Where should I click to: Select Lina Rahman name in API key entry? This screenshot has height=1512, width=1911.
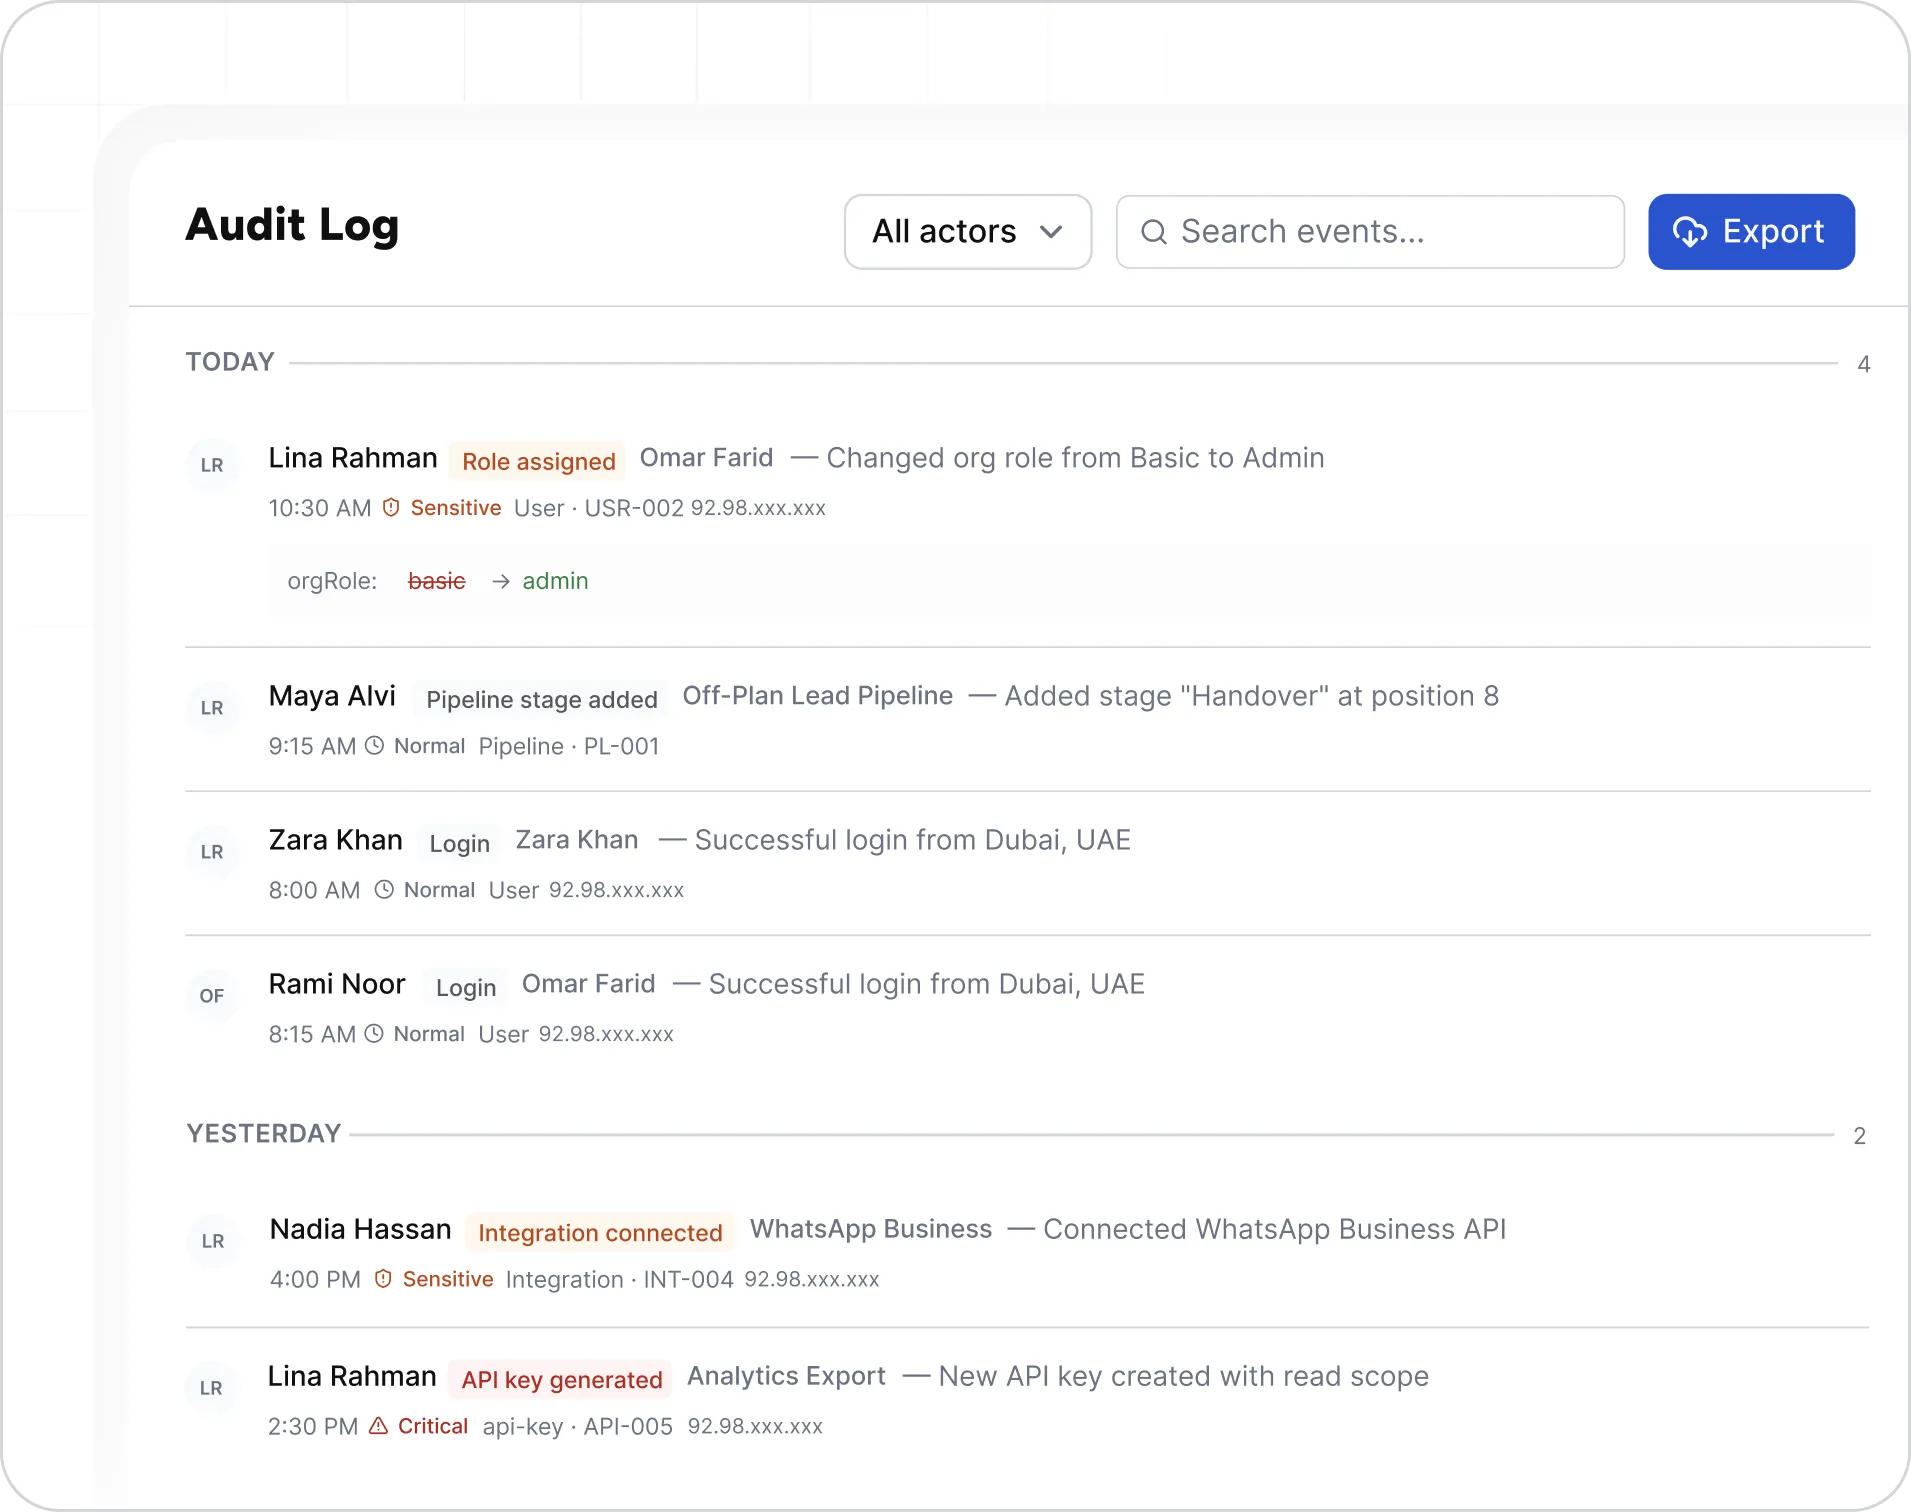(x=352, y=1376)
